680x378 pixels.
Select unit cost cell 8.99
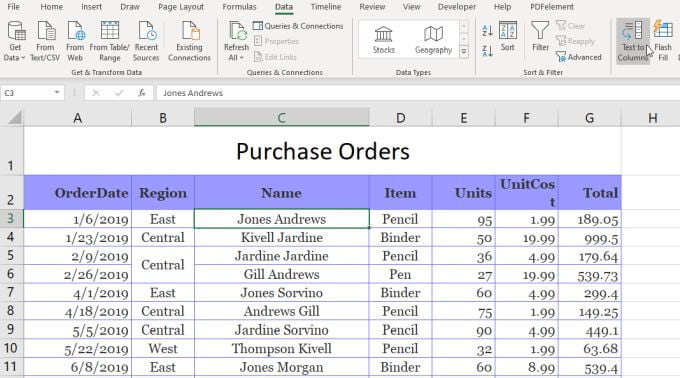pyautogui.click(x=527, y=367)
